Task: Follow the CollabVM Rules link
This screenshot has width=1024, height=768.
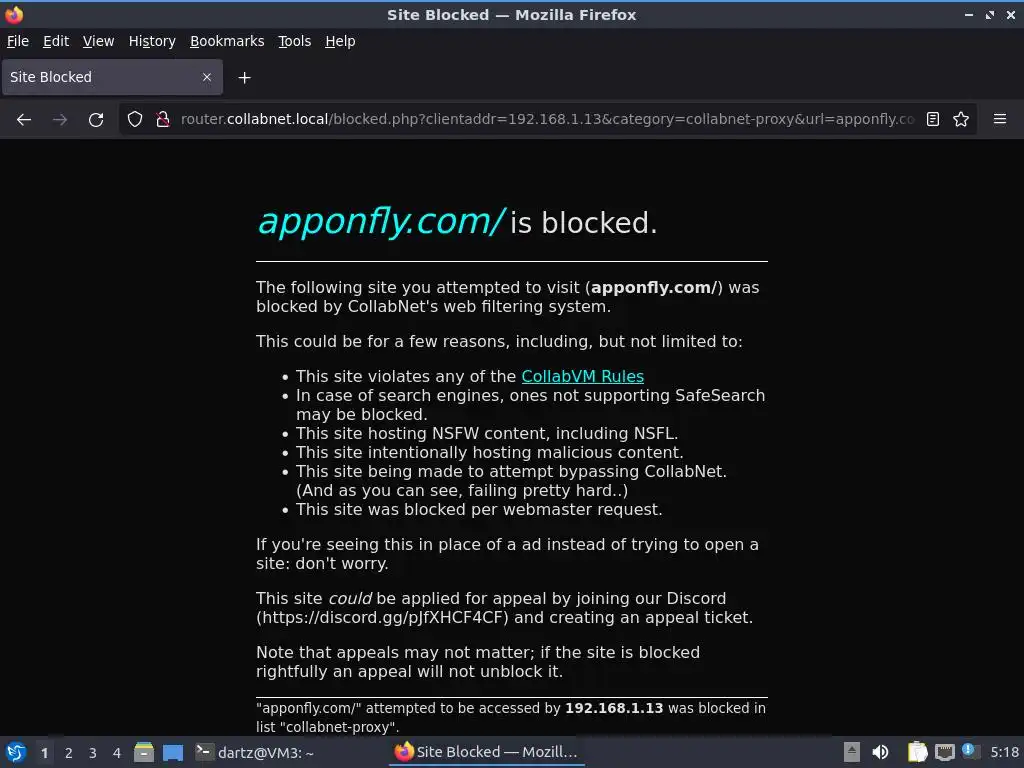Action: tap(583, 377)
